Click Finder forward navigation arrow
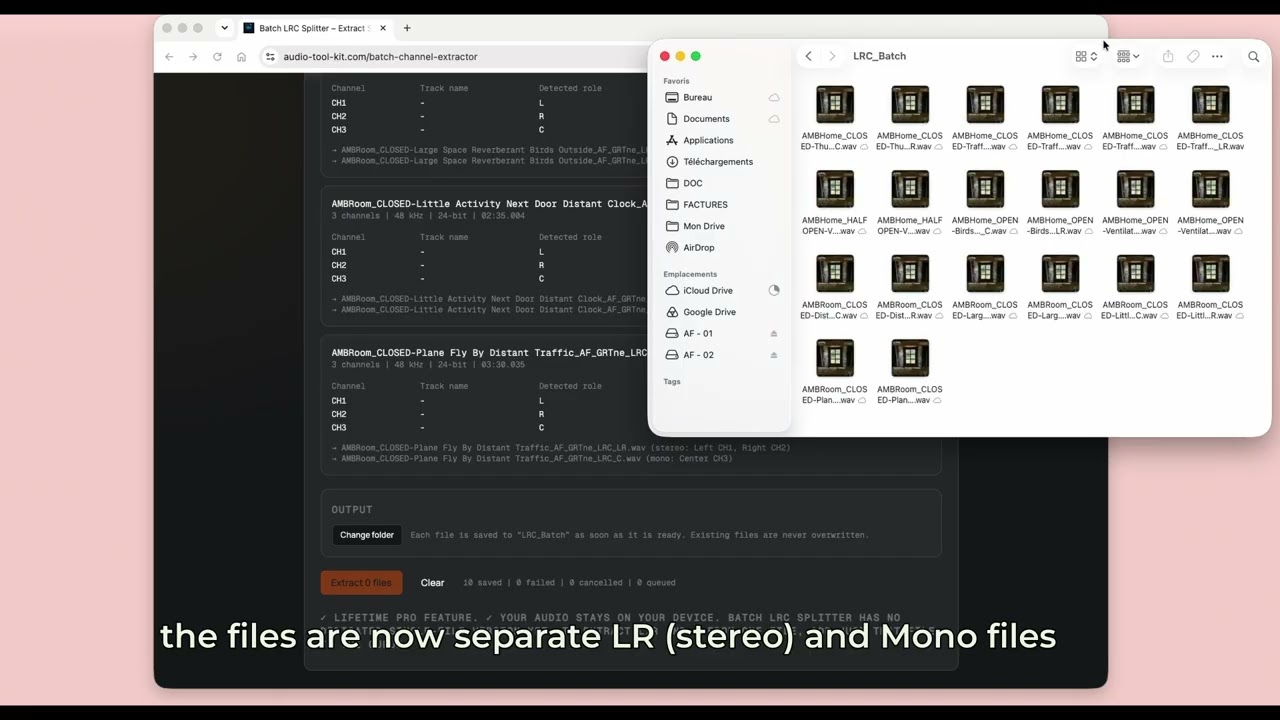The height and width of the screenshot is (720, 1280). [832, 56]
